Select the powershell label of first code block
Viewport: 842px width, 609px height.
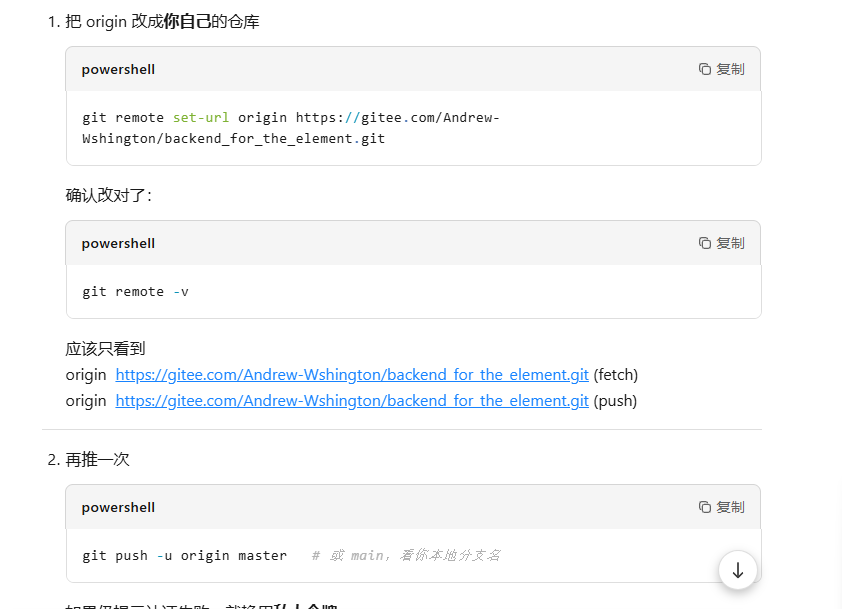118,69
